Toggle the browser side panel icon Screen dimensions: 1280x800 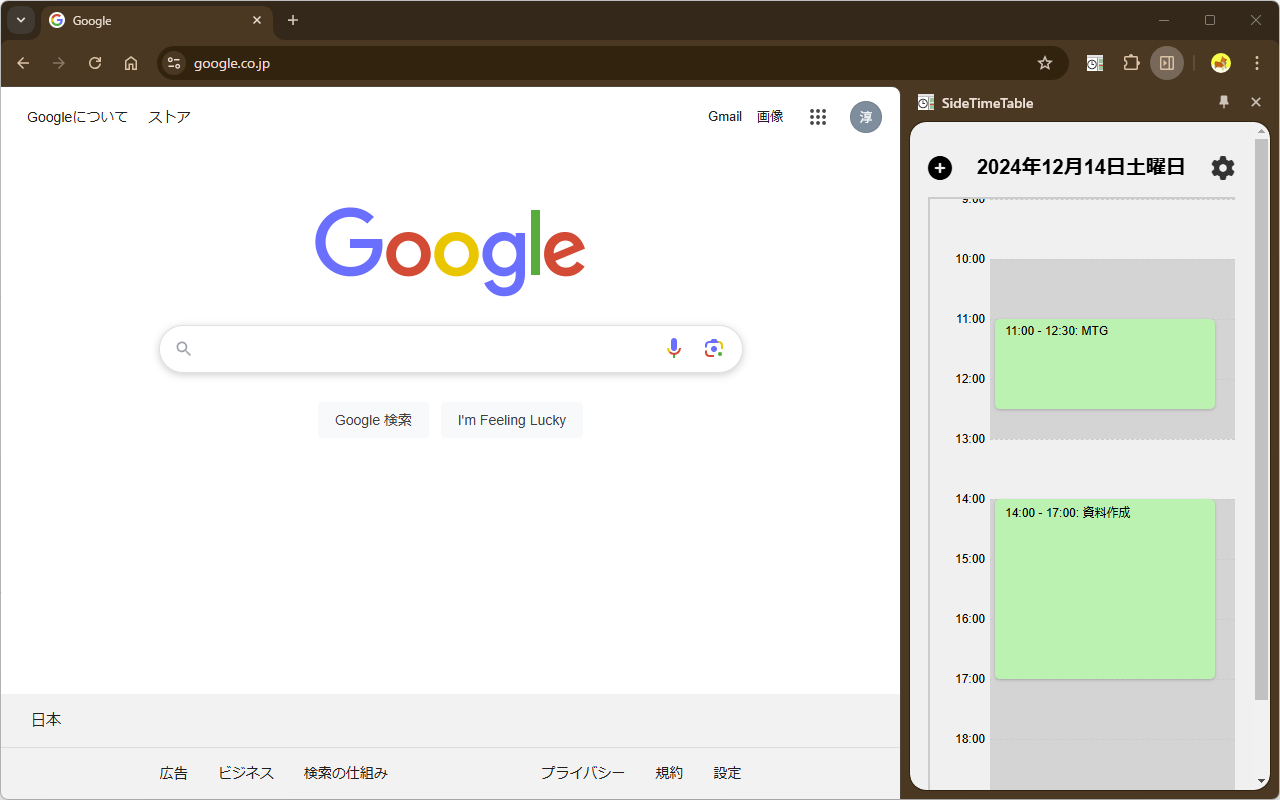click(1167, 62)
